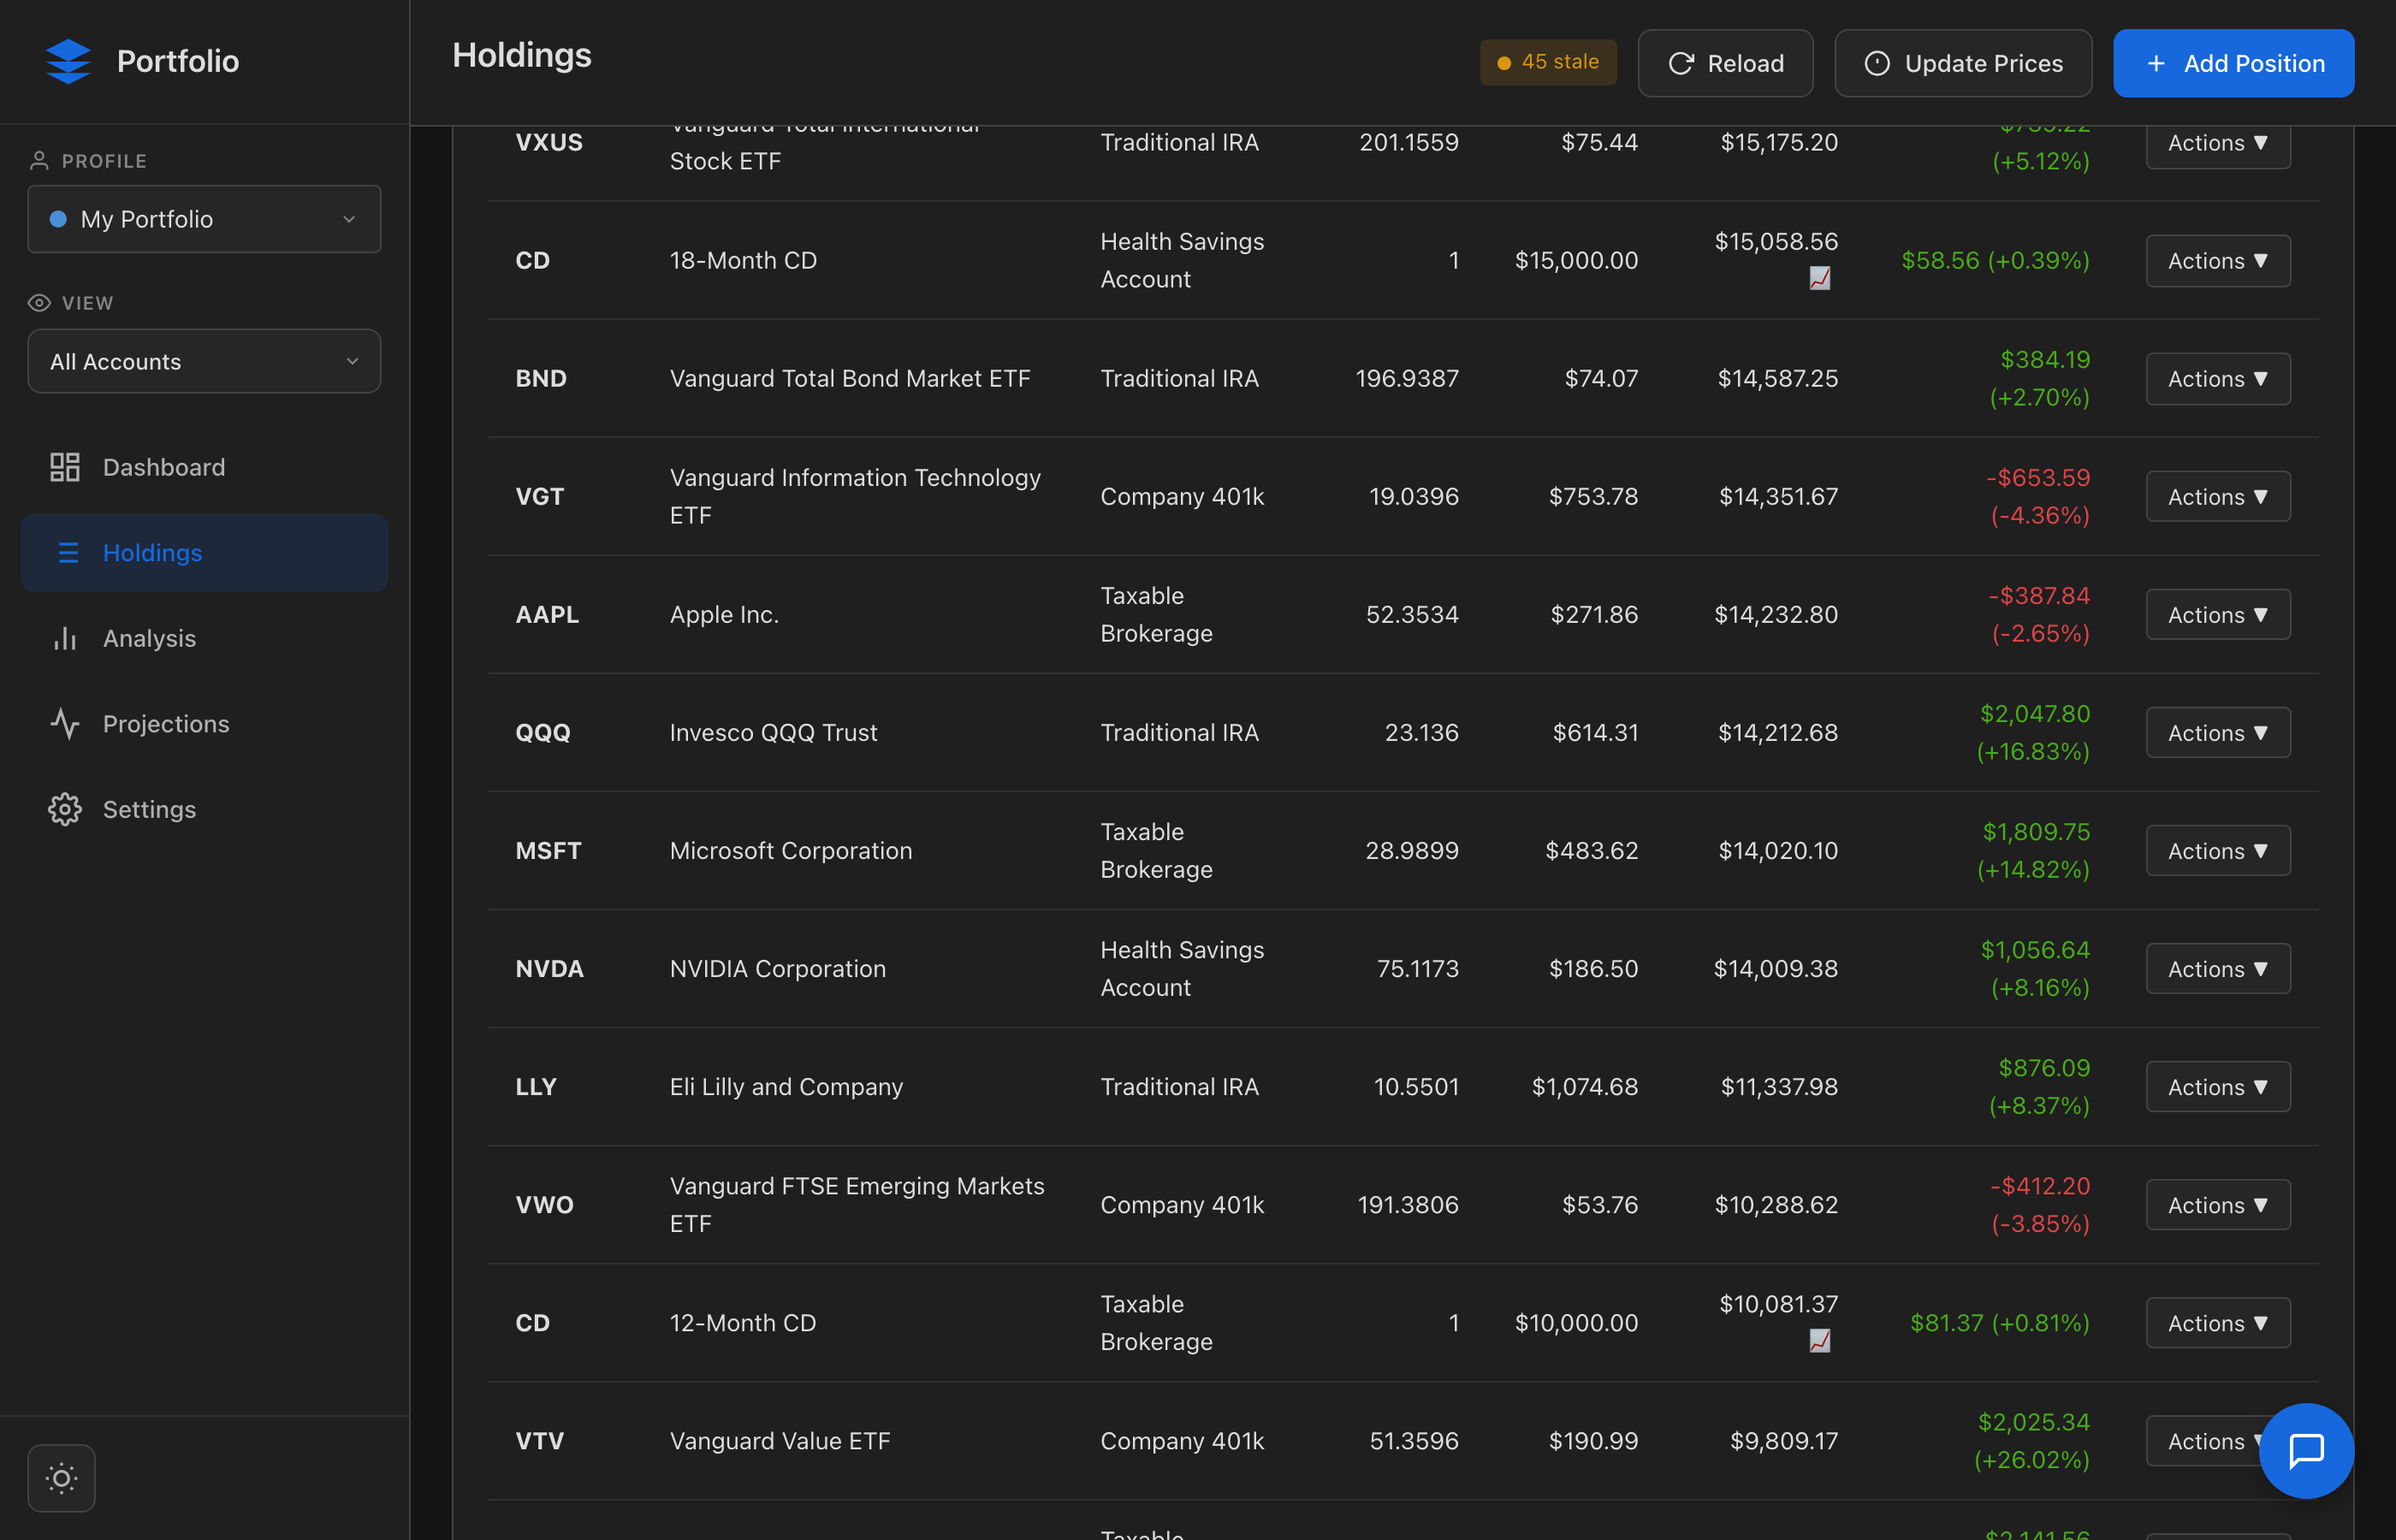Click the 45 stale status badge
The height and width of the screenshot is (1540, 2396).
[1548, 62]
